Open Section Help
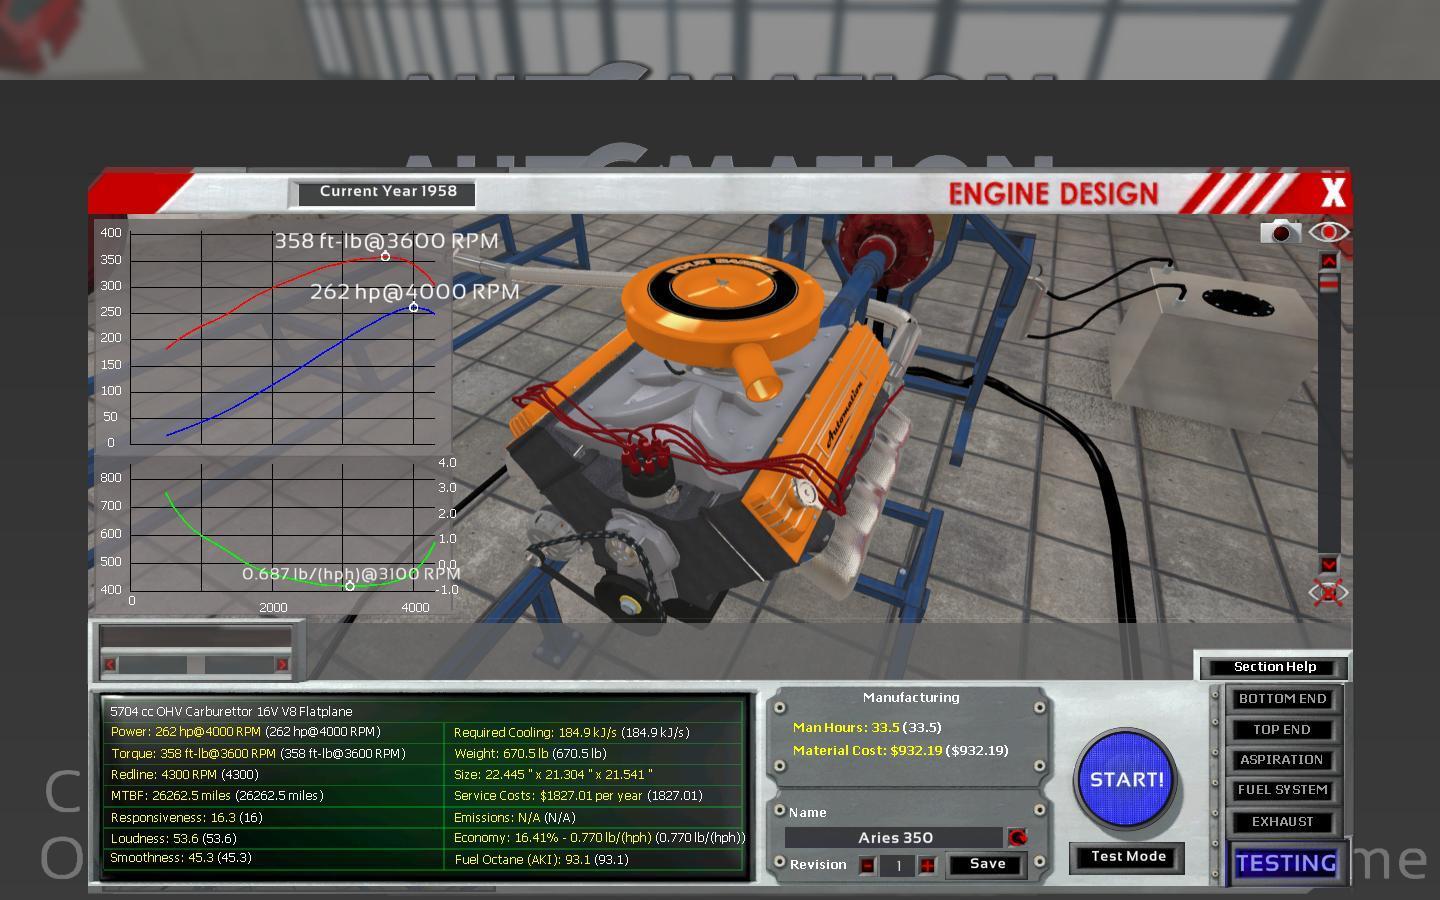The width and height of the screenshot is (1440, 900). click(x=1274, y=667)
